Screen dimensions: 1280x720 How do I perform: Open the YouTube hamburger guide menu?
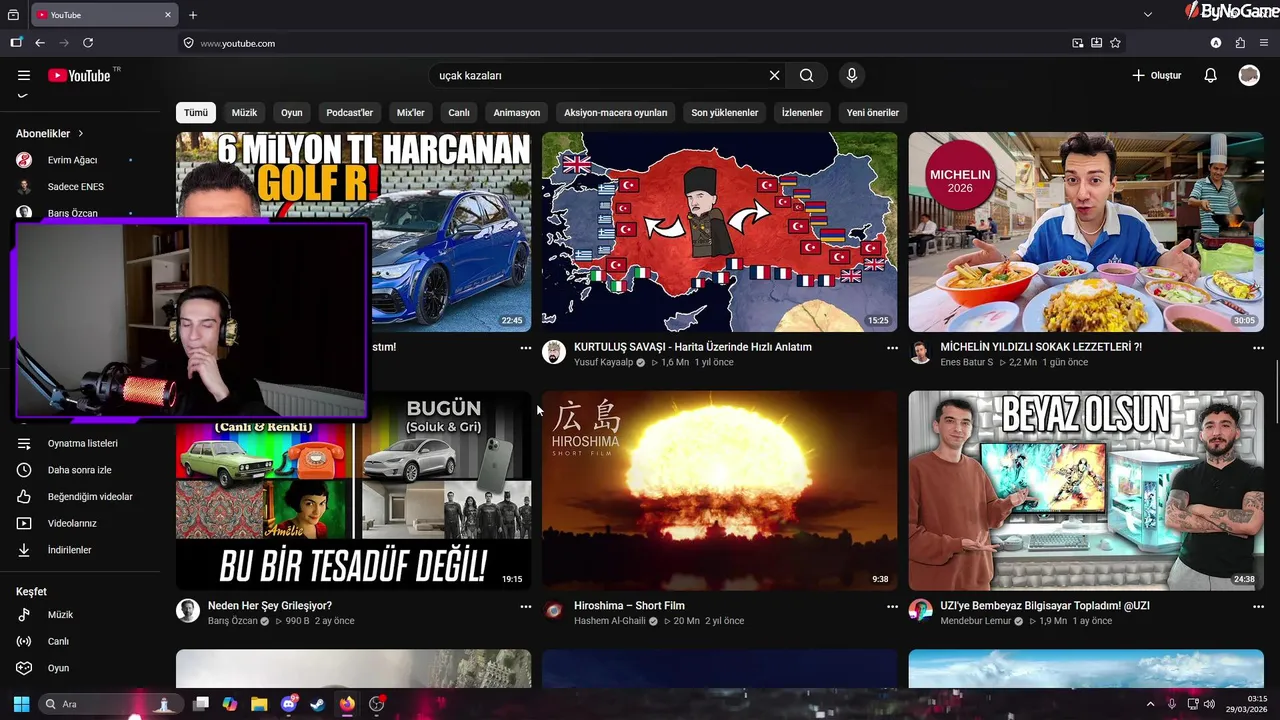click(24, 75)
